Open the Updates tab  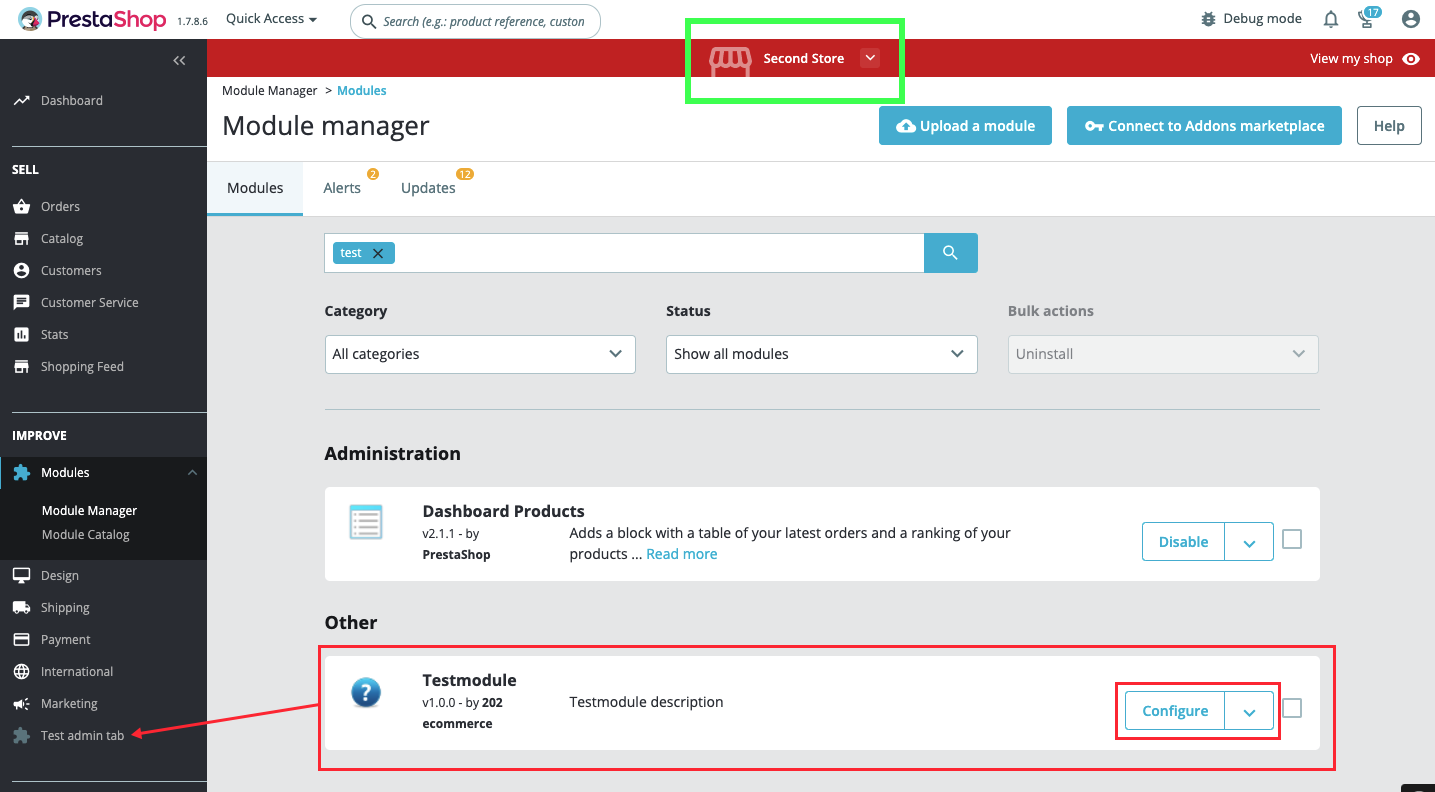pyautogui.click(x=428, y=188)
